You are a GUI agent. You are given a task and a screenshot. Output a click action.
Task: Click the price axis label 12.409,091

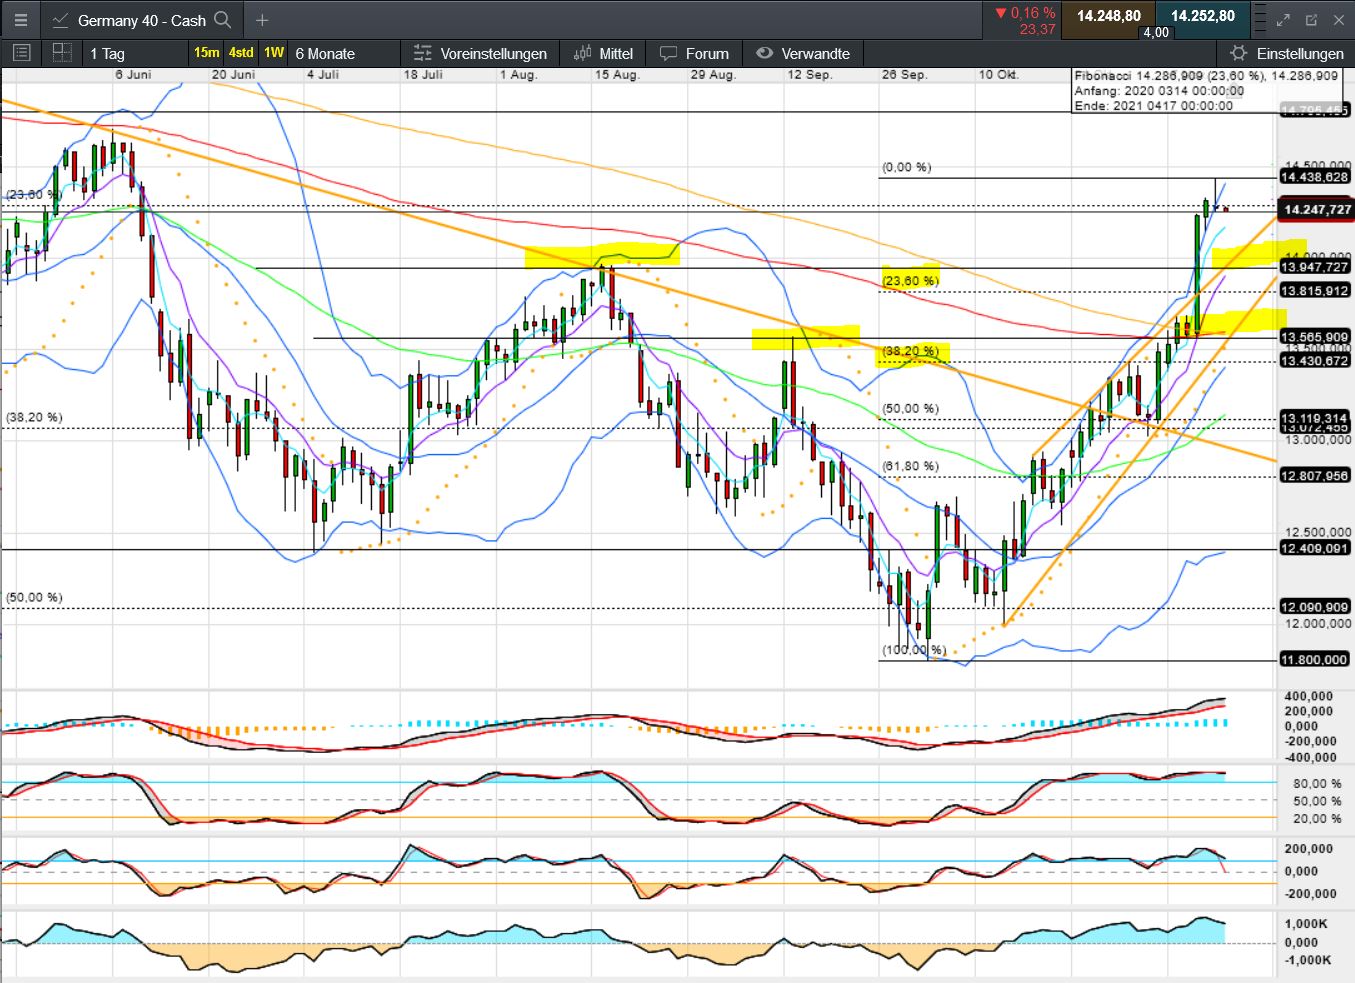(1316, 548)
